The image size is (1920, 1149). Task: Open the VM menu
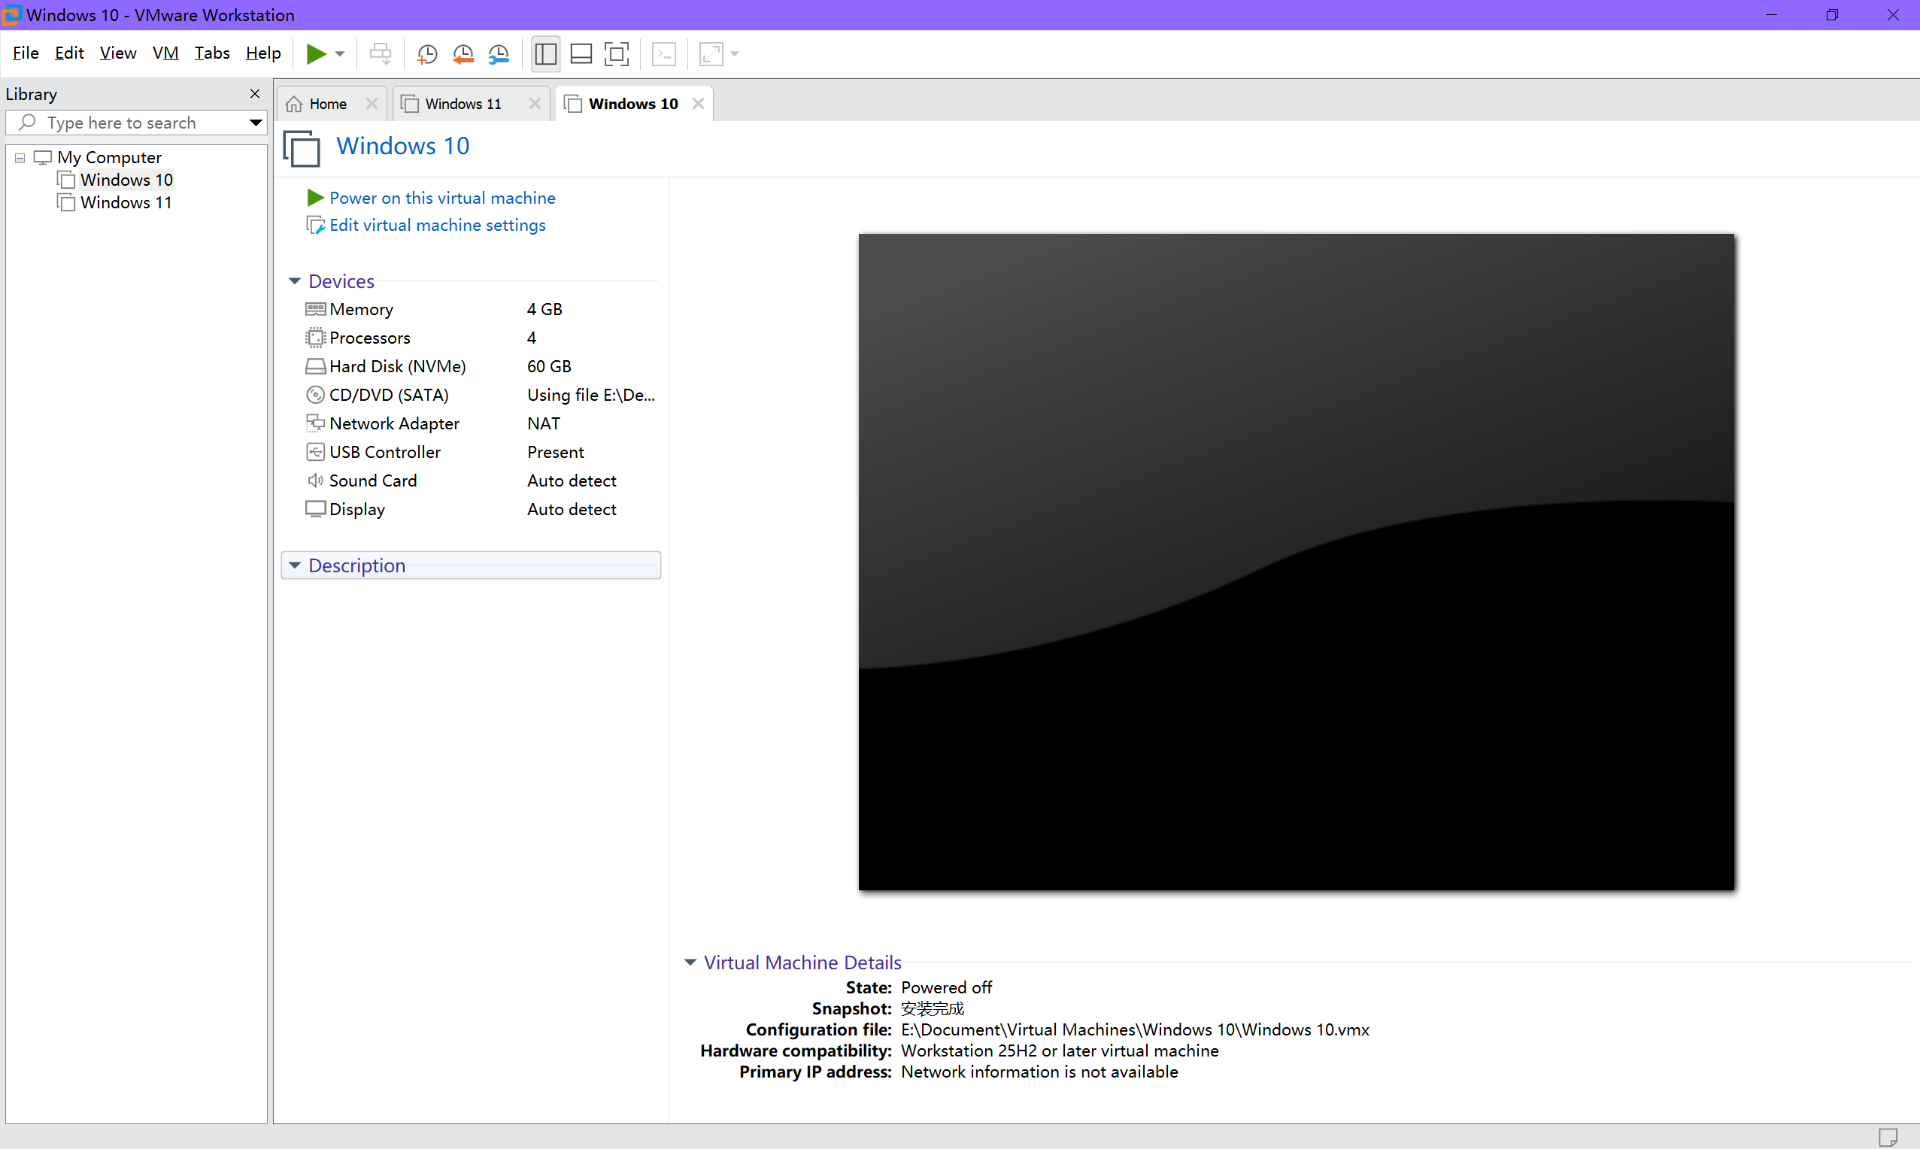(165, 53)
